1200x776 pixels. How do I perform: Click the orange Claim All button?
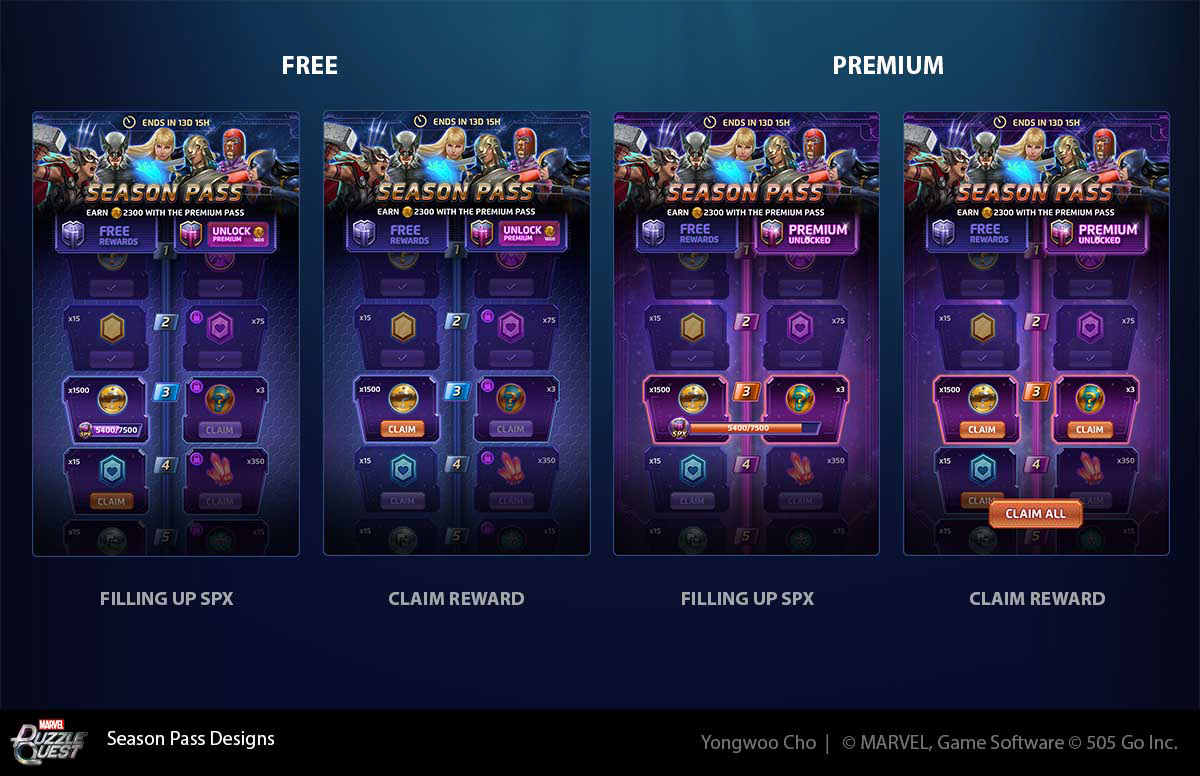click(x=1036, y=513)
